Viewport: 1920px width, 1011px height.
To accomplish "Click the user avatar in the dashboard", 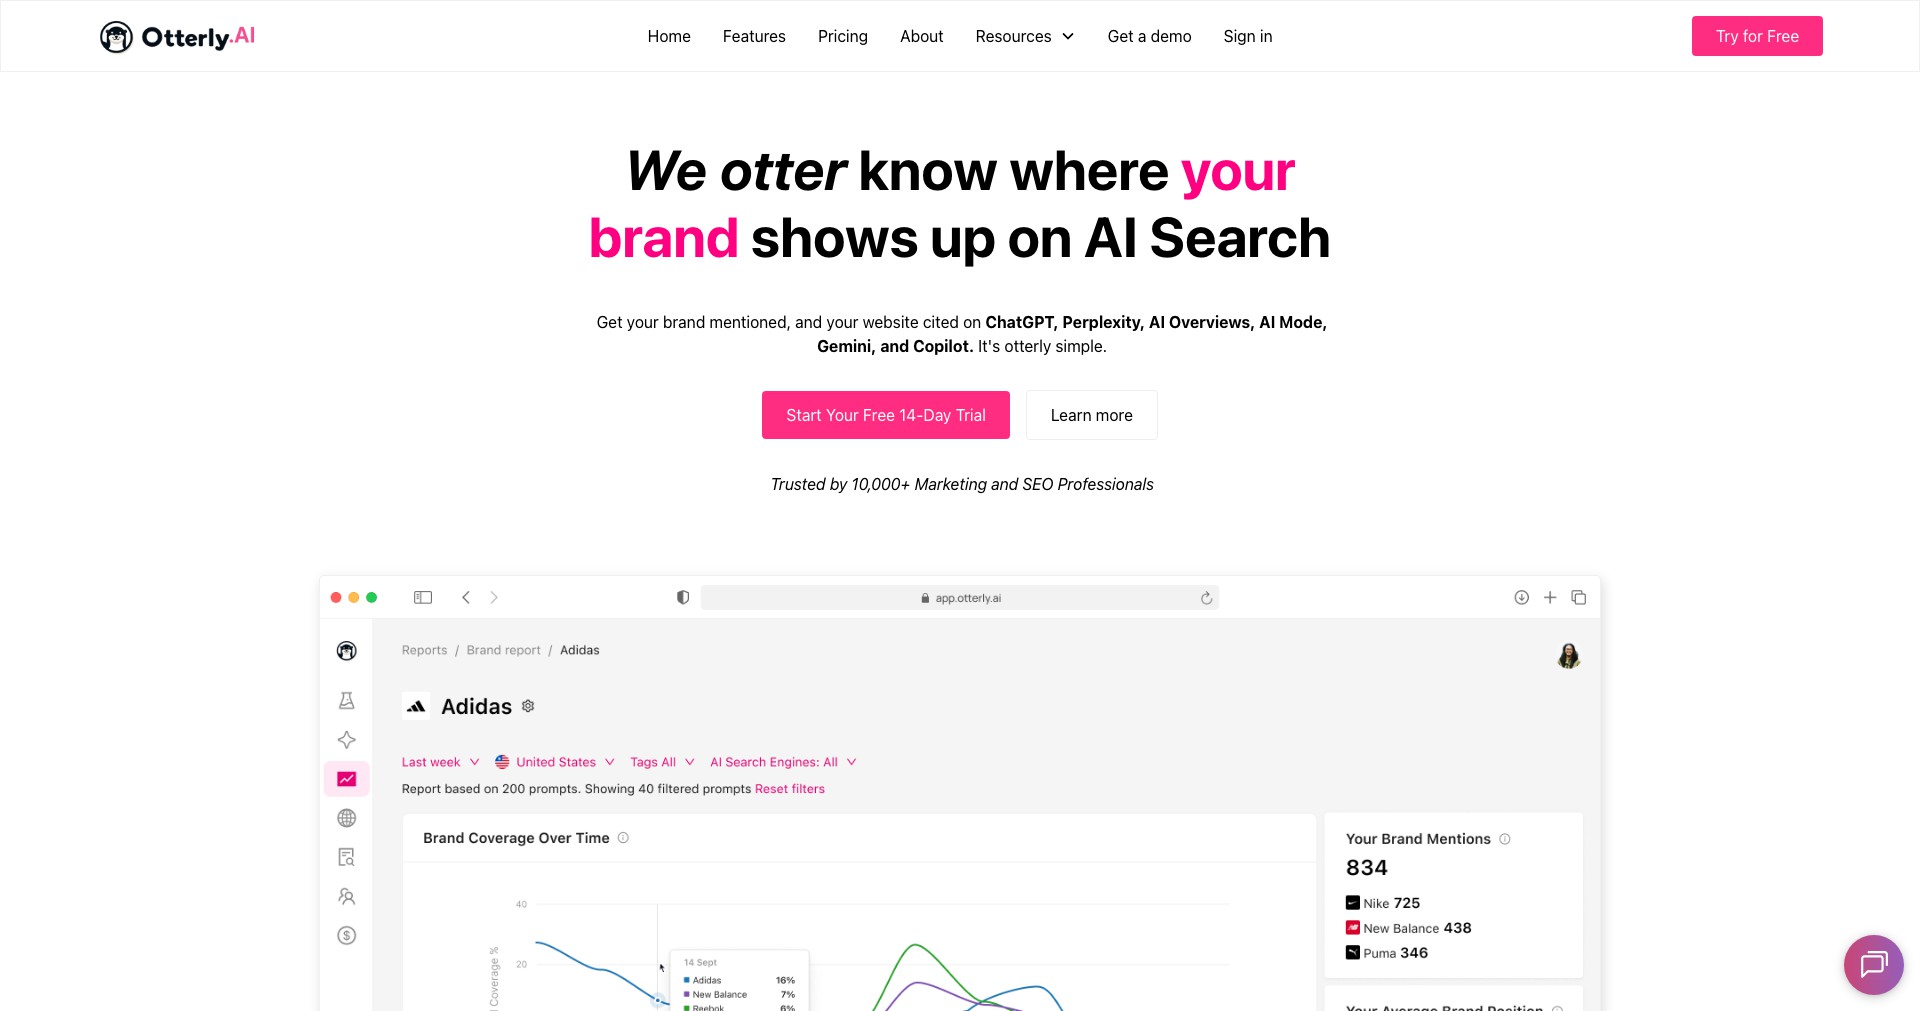I will (x=1569, y=655).
